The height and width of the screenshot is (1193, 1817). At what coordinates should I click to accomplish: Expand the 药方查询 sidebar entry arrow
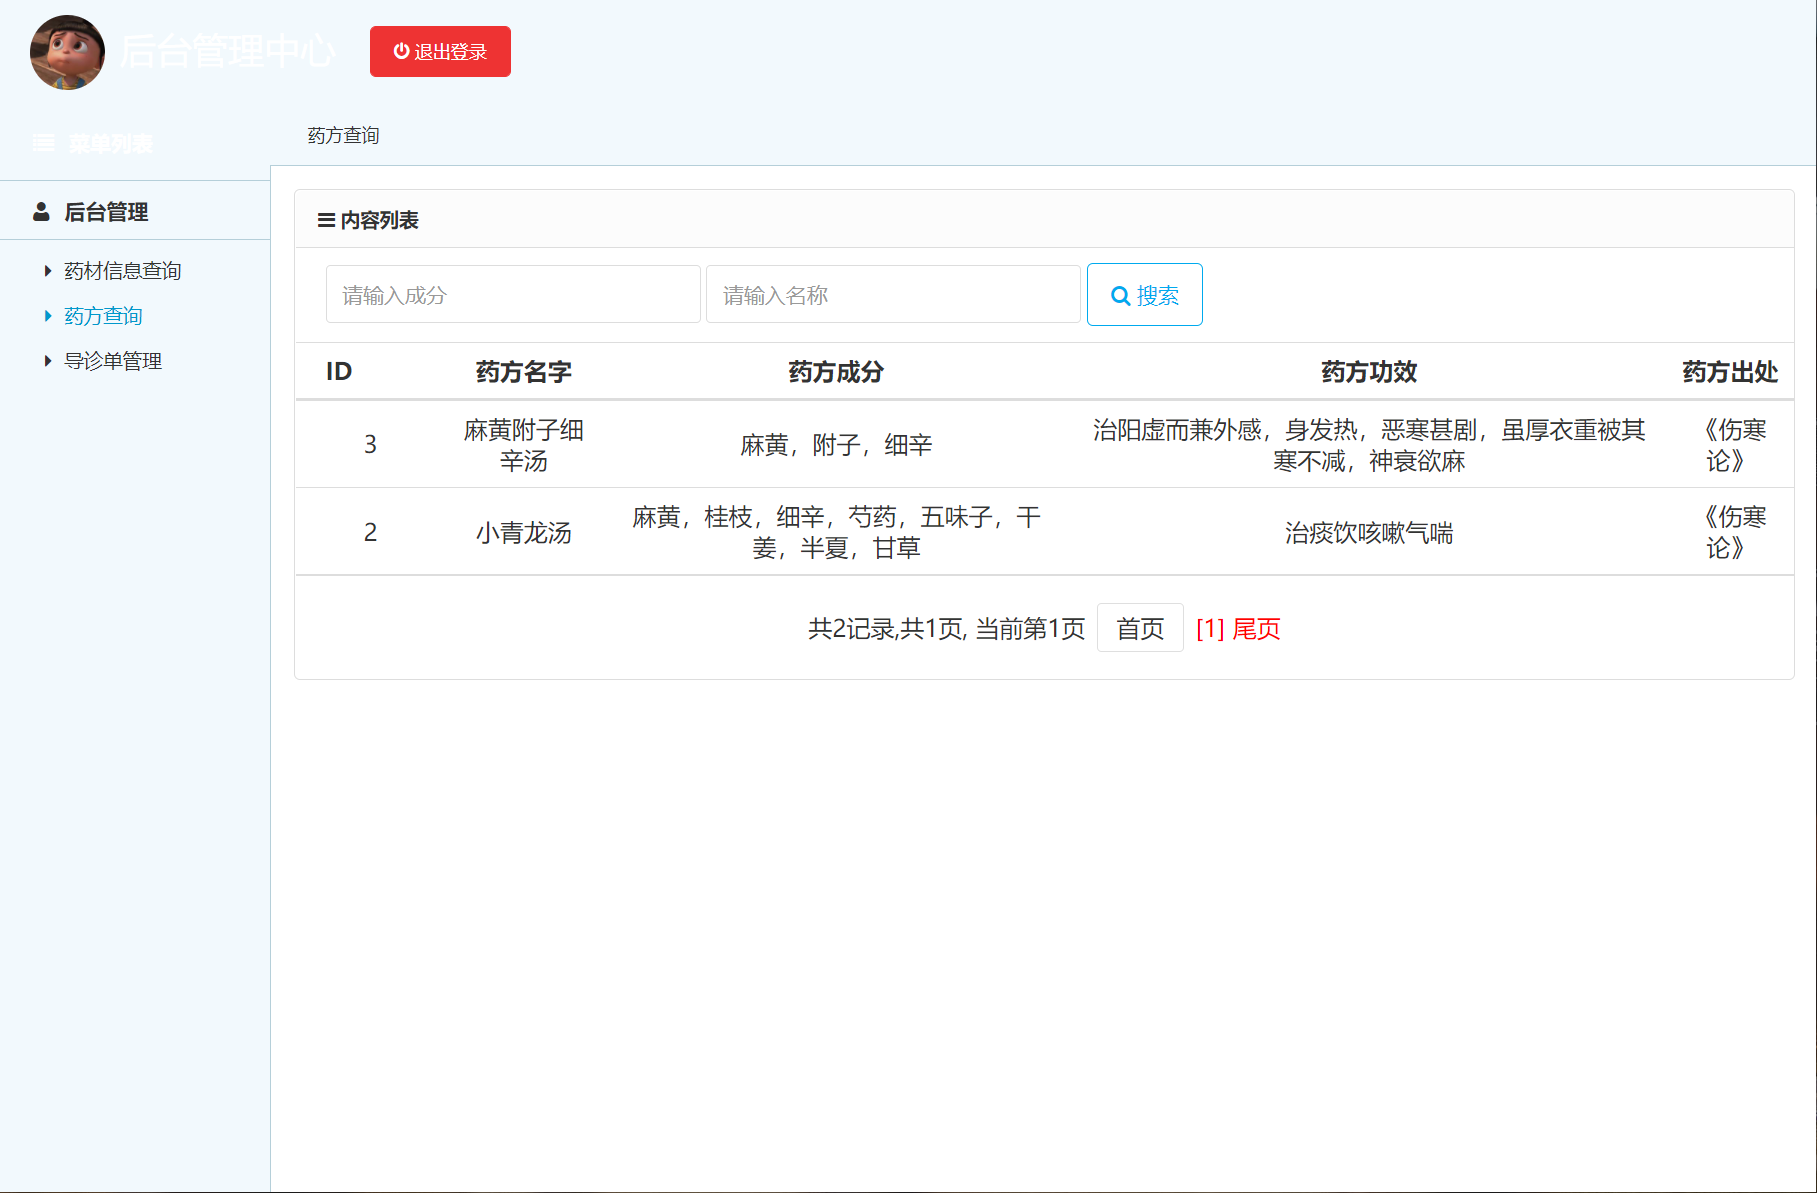click(x=49, y=315)
